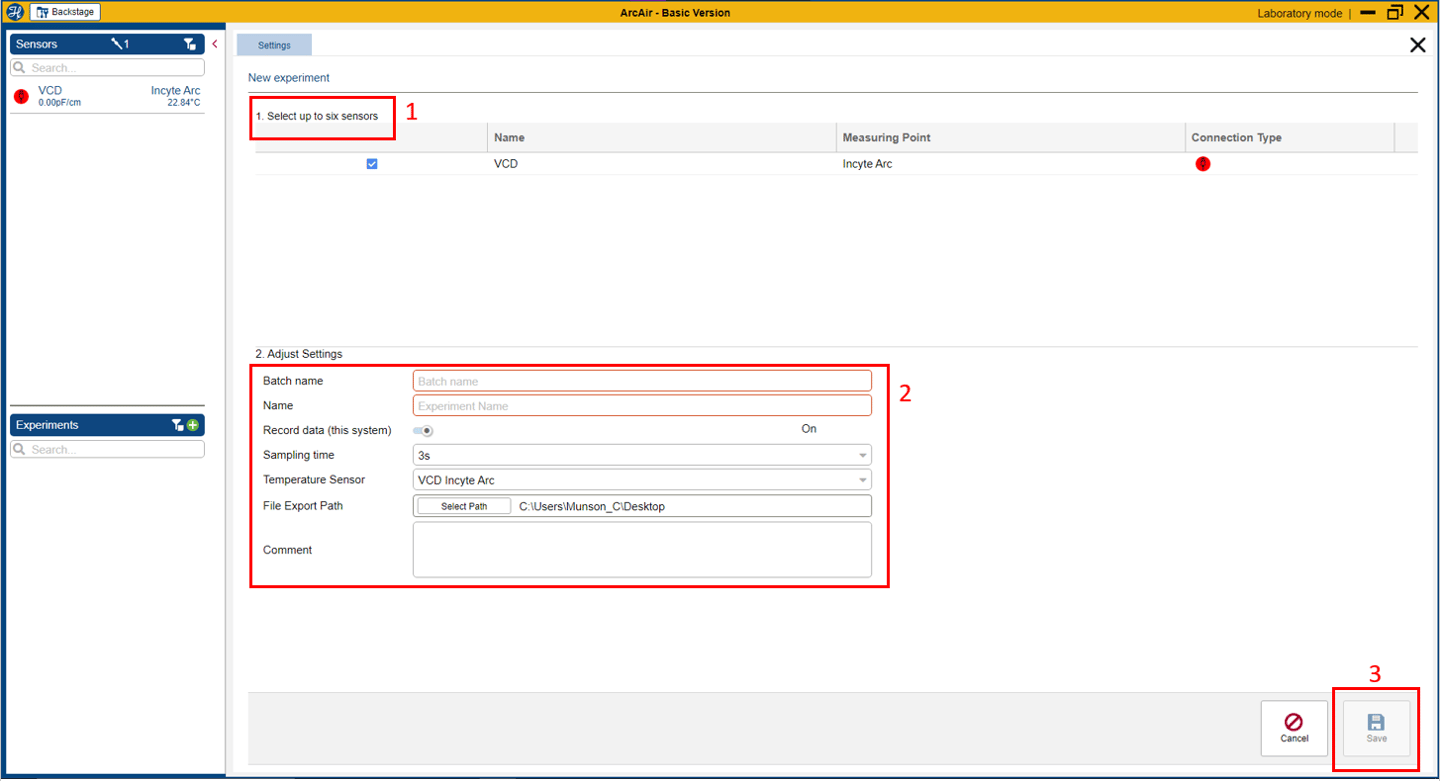Click the Sensors panel filter icon
This screenshot has height=781, width=1440.
(190, 44)
